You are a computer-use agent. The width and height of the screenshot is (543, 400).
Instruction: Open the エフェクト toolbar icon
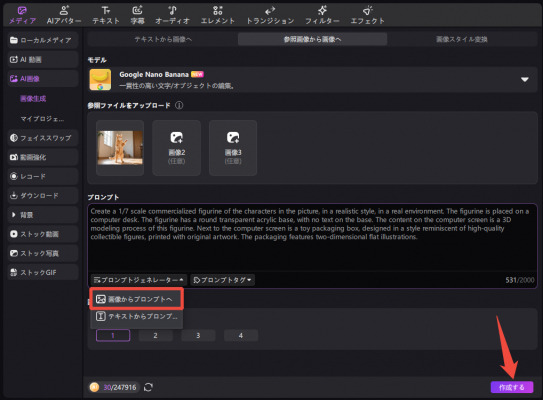click(367, 11)
